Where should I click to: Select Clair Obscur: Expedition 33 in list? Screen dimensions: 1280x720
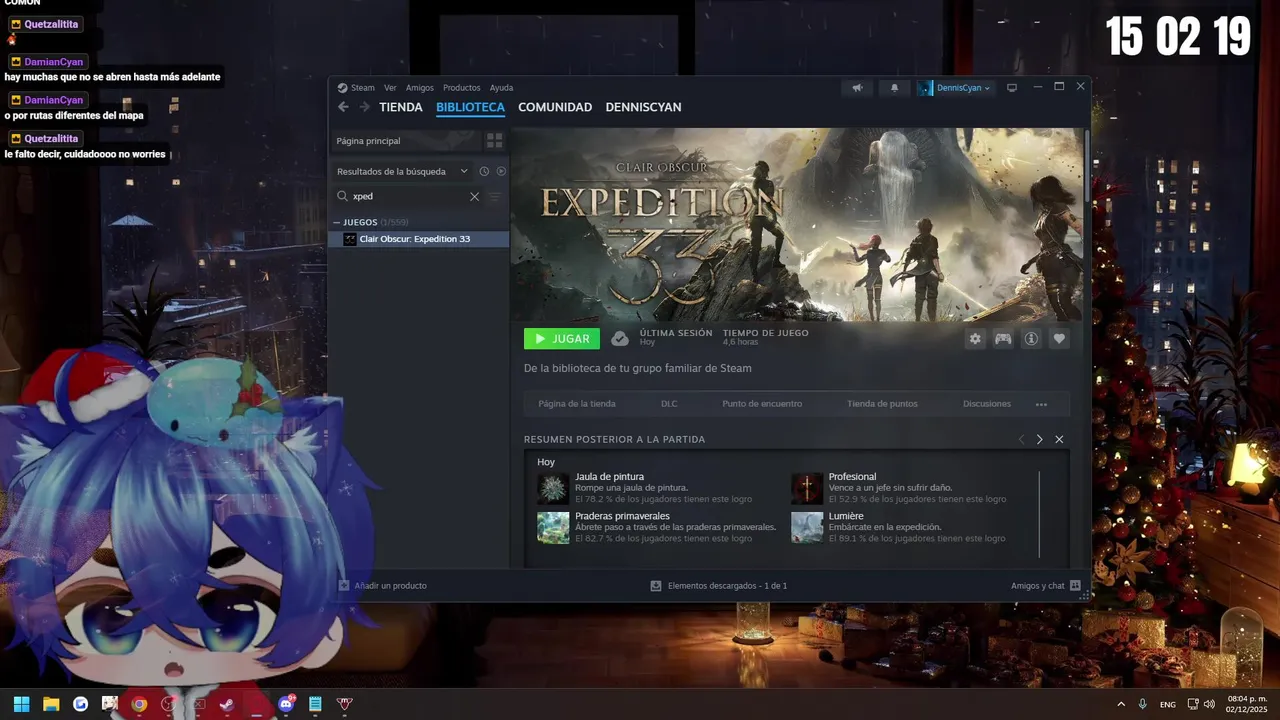coord(419,239)
